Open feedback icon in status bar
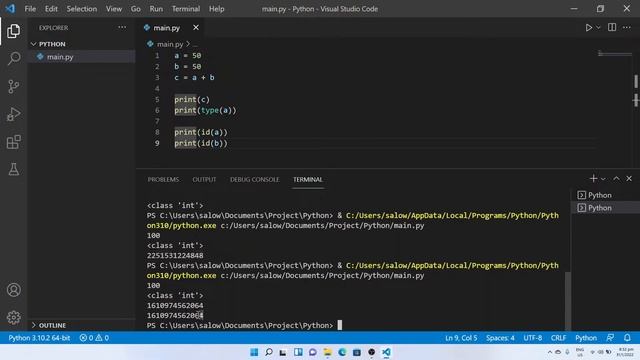 coord(610,338)
